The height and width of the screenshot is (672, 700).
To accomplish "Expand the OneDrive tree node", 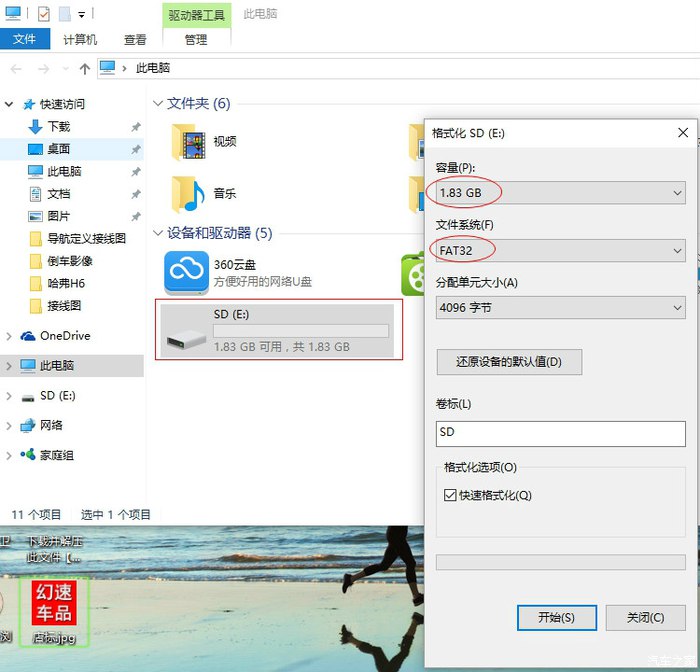I will [x=8, y=336].
